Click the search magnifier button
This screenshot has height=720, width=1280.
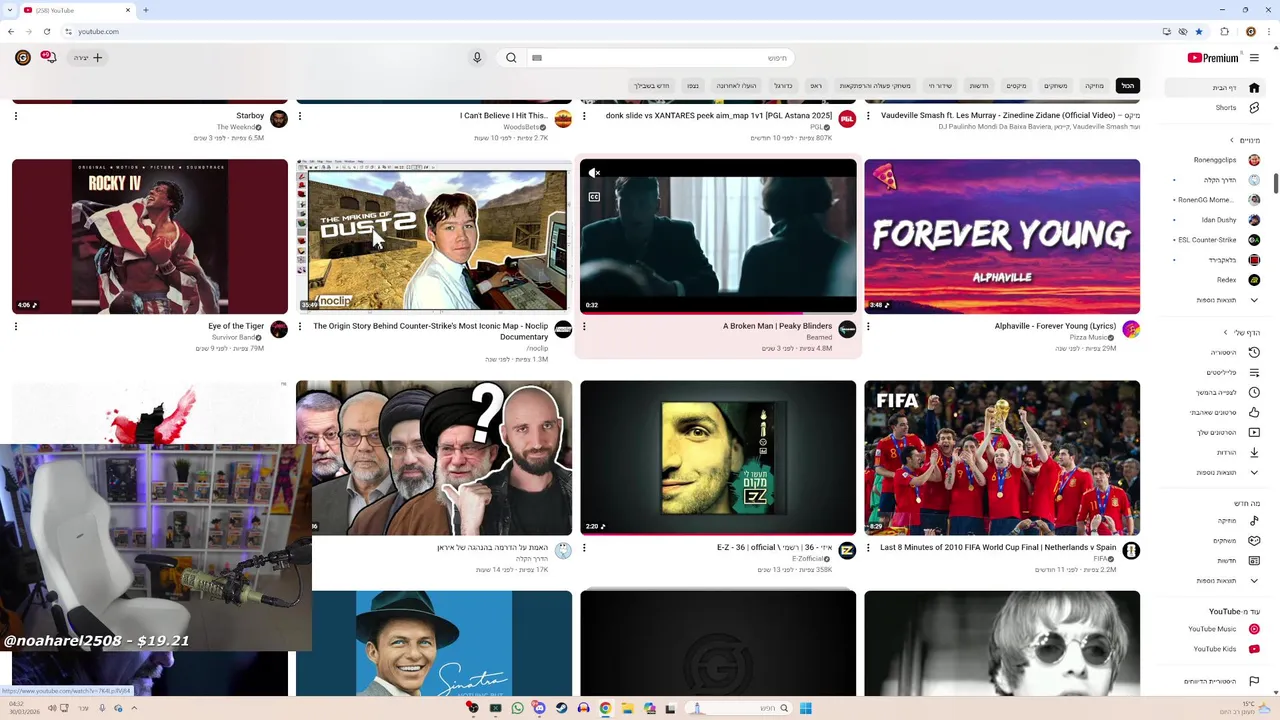(511, 58)
